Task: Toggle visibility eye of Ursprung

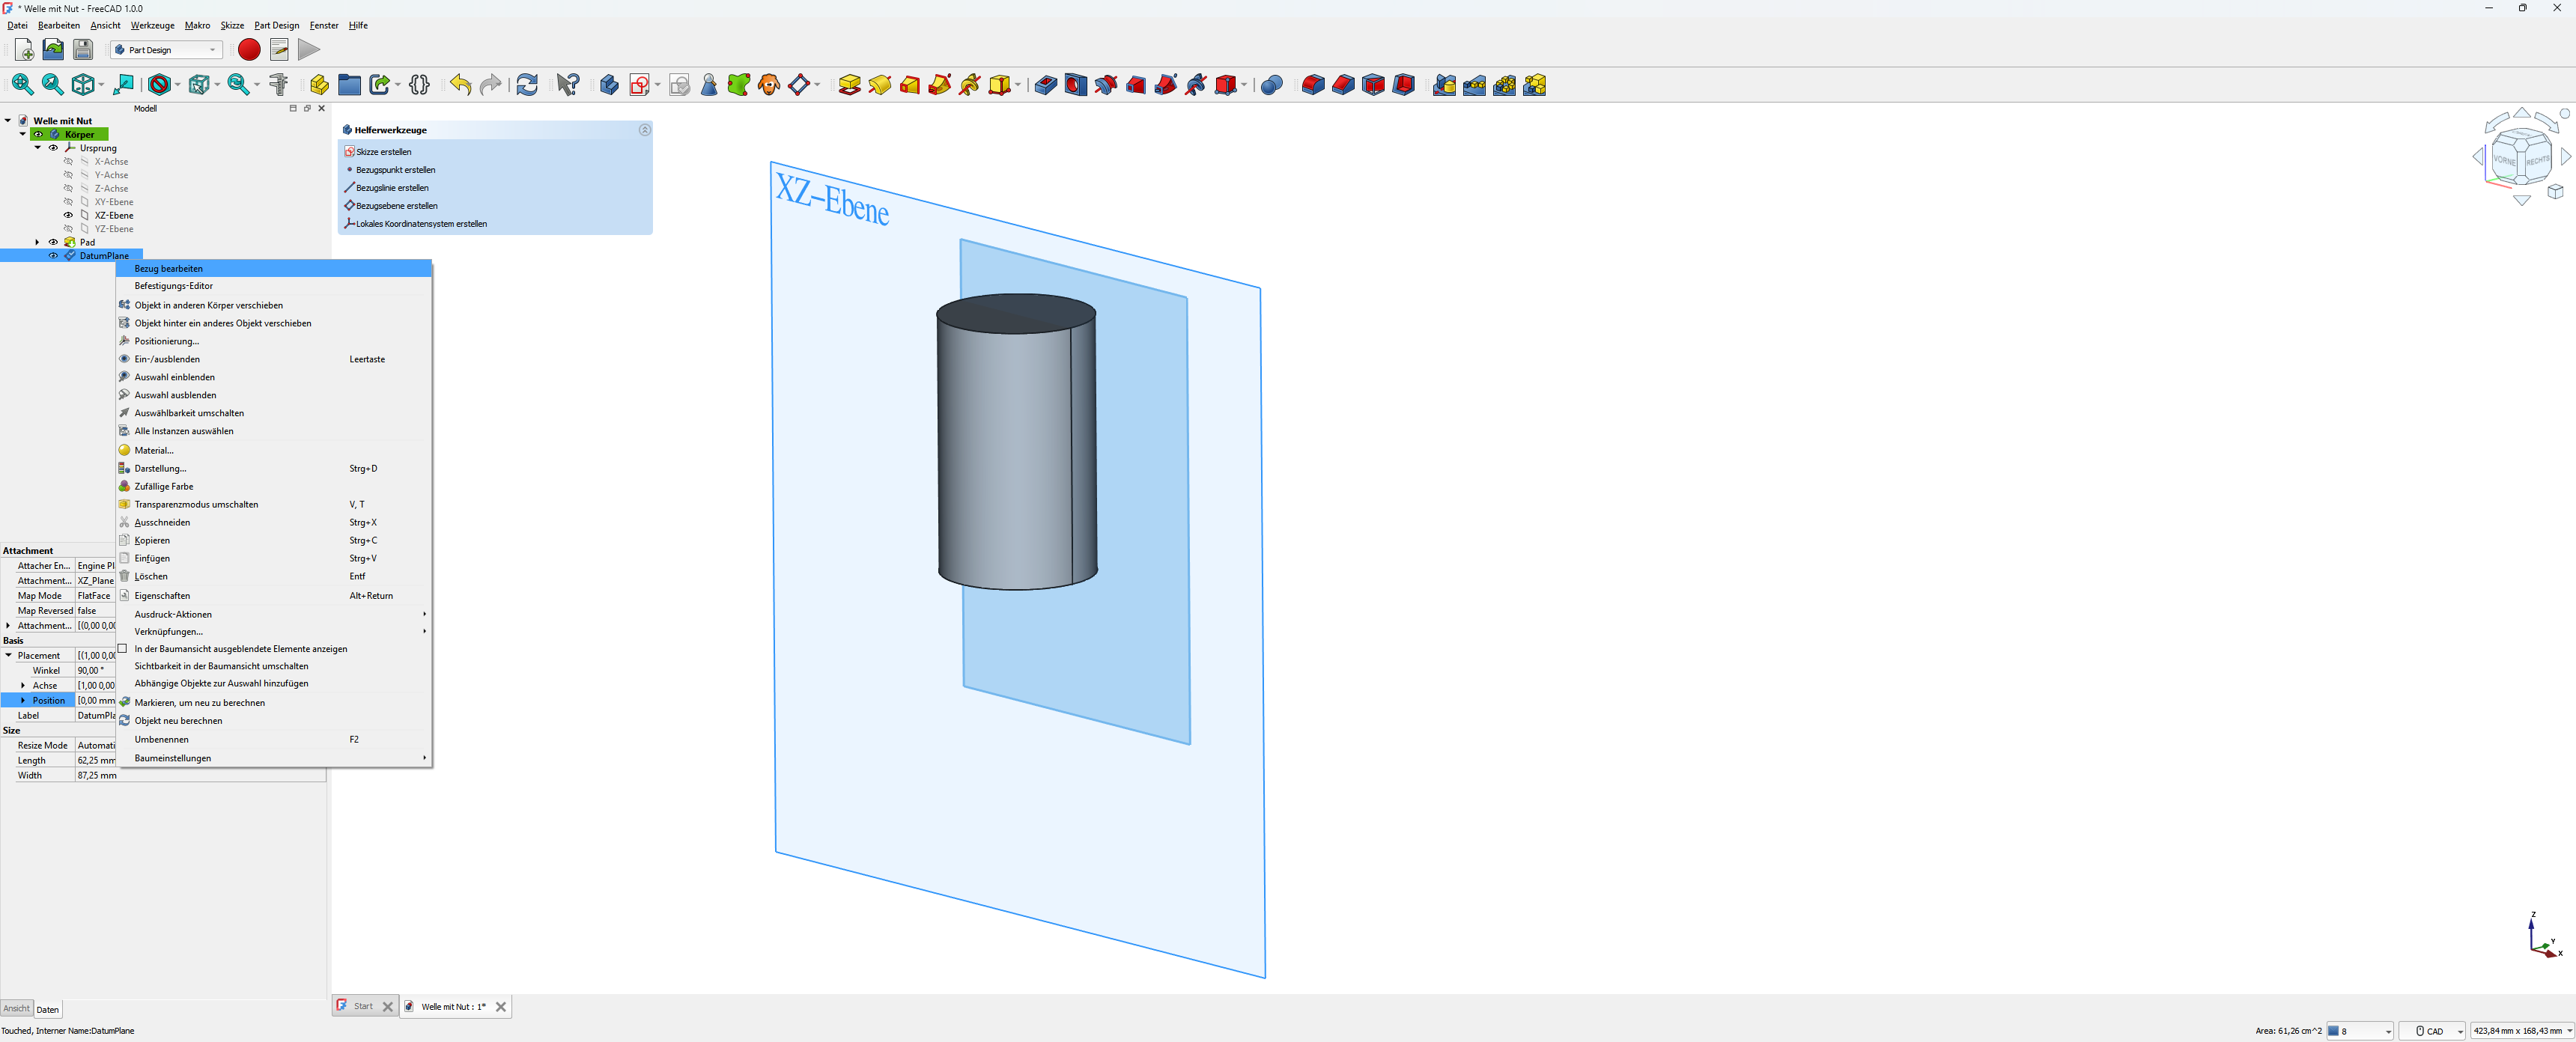Action: [53, 148]
